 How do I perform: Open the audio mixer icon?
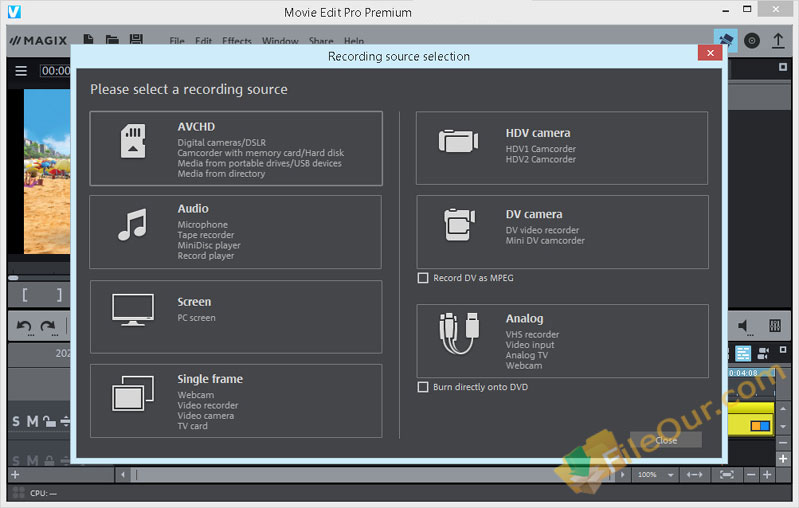(775, 326)
